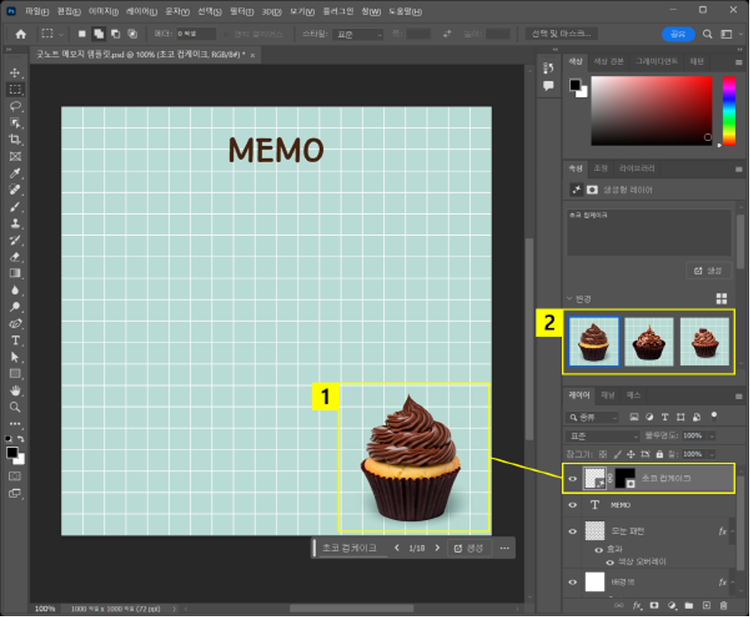Viewport: 750px width, 617px height.
Task: Hide the MEMO text layer
Action: 573,505
